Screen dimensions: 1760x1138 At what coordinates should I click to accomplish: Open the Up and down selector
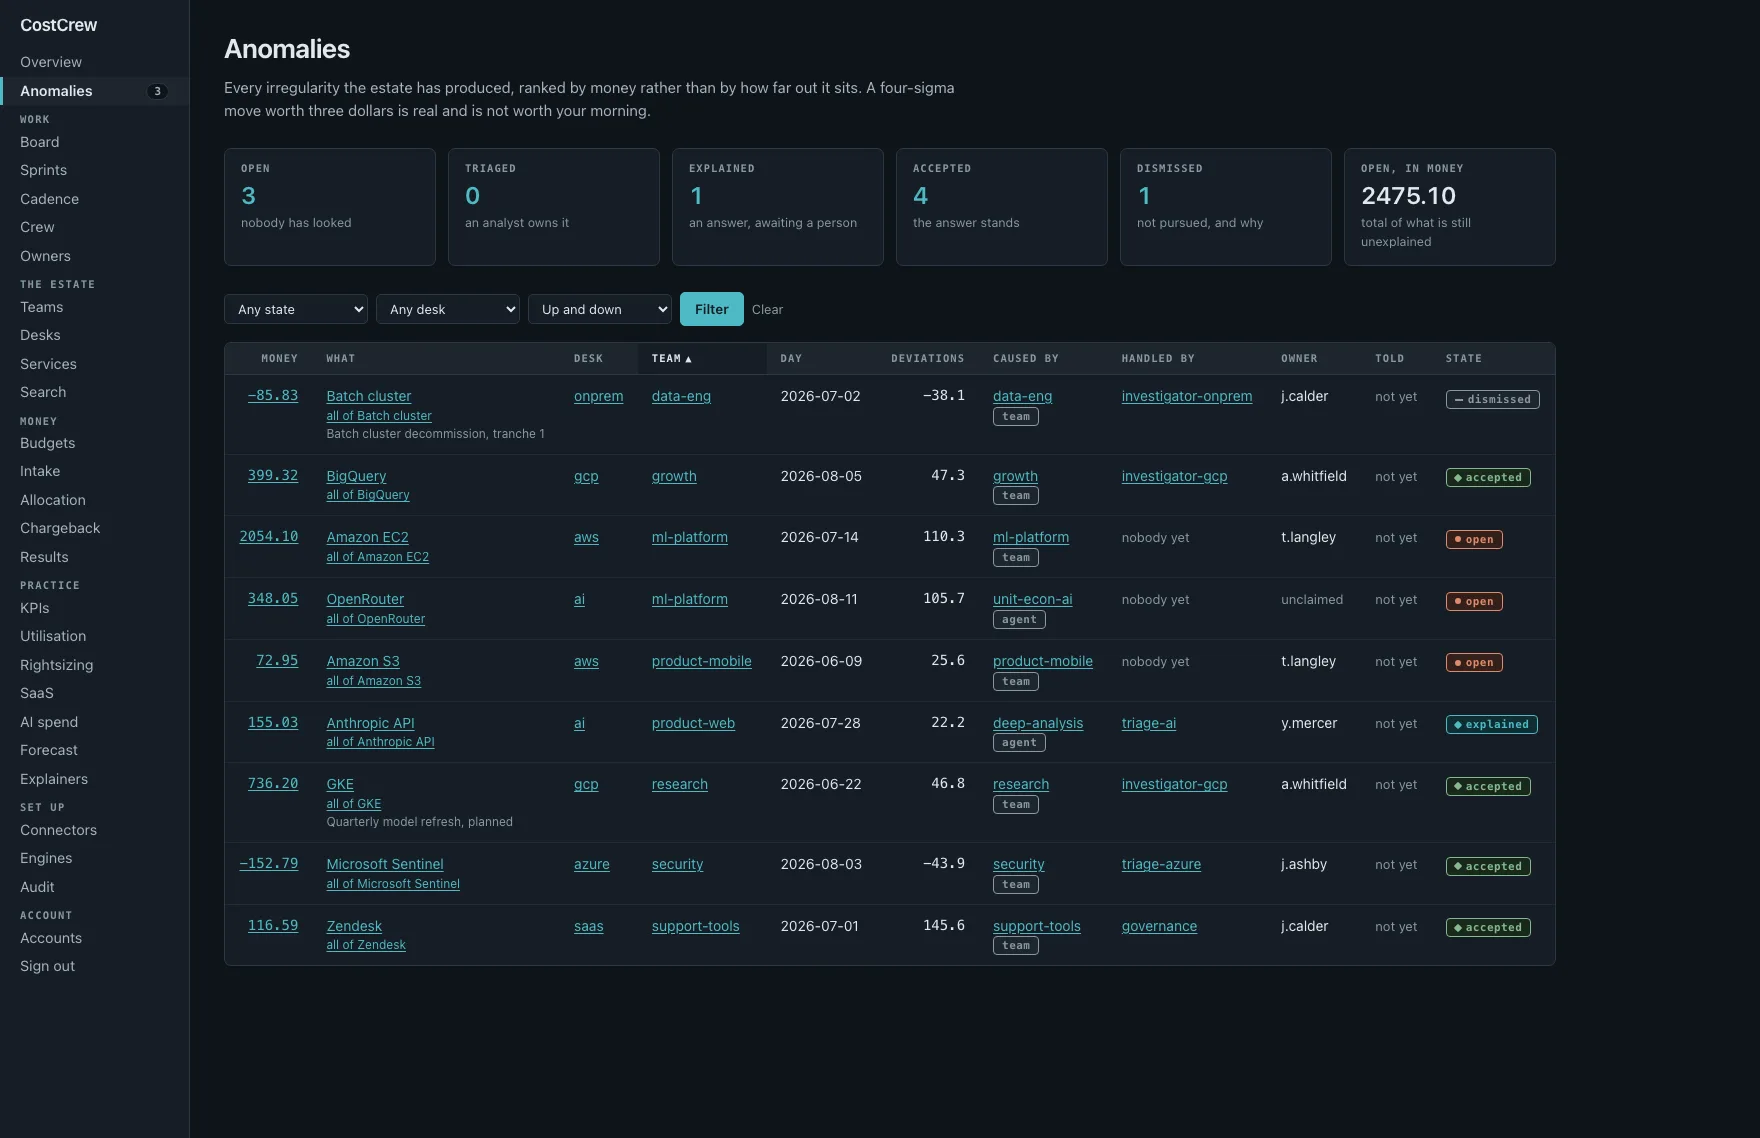pyautogui.click(x=600, y=309)
